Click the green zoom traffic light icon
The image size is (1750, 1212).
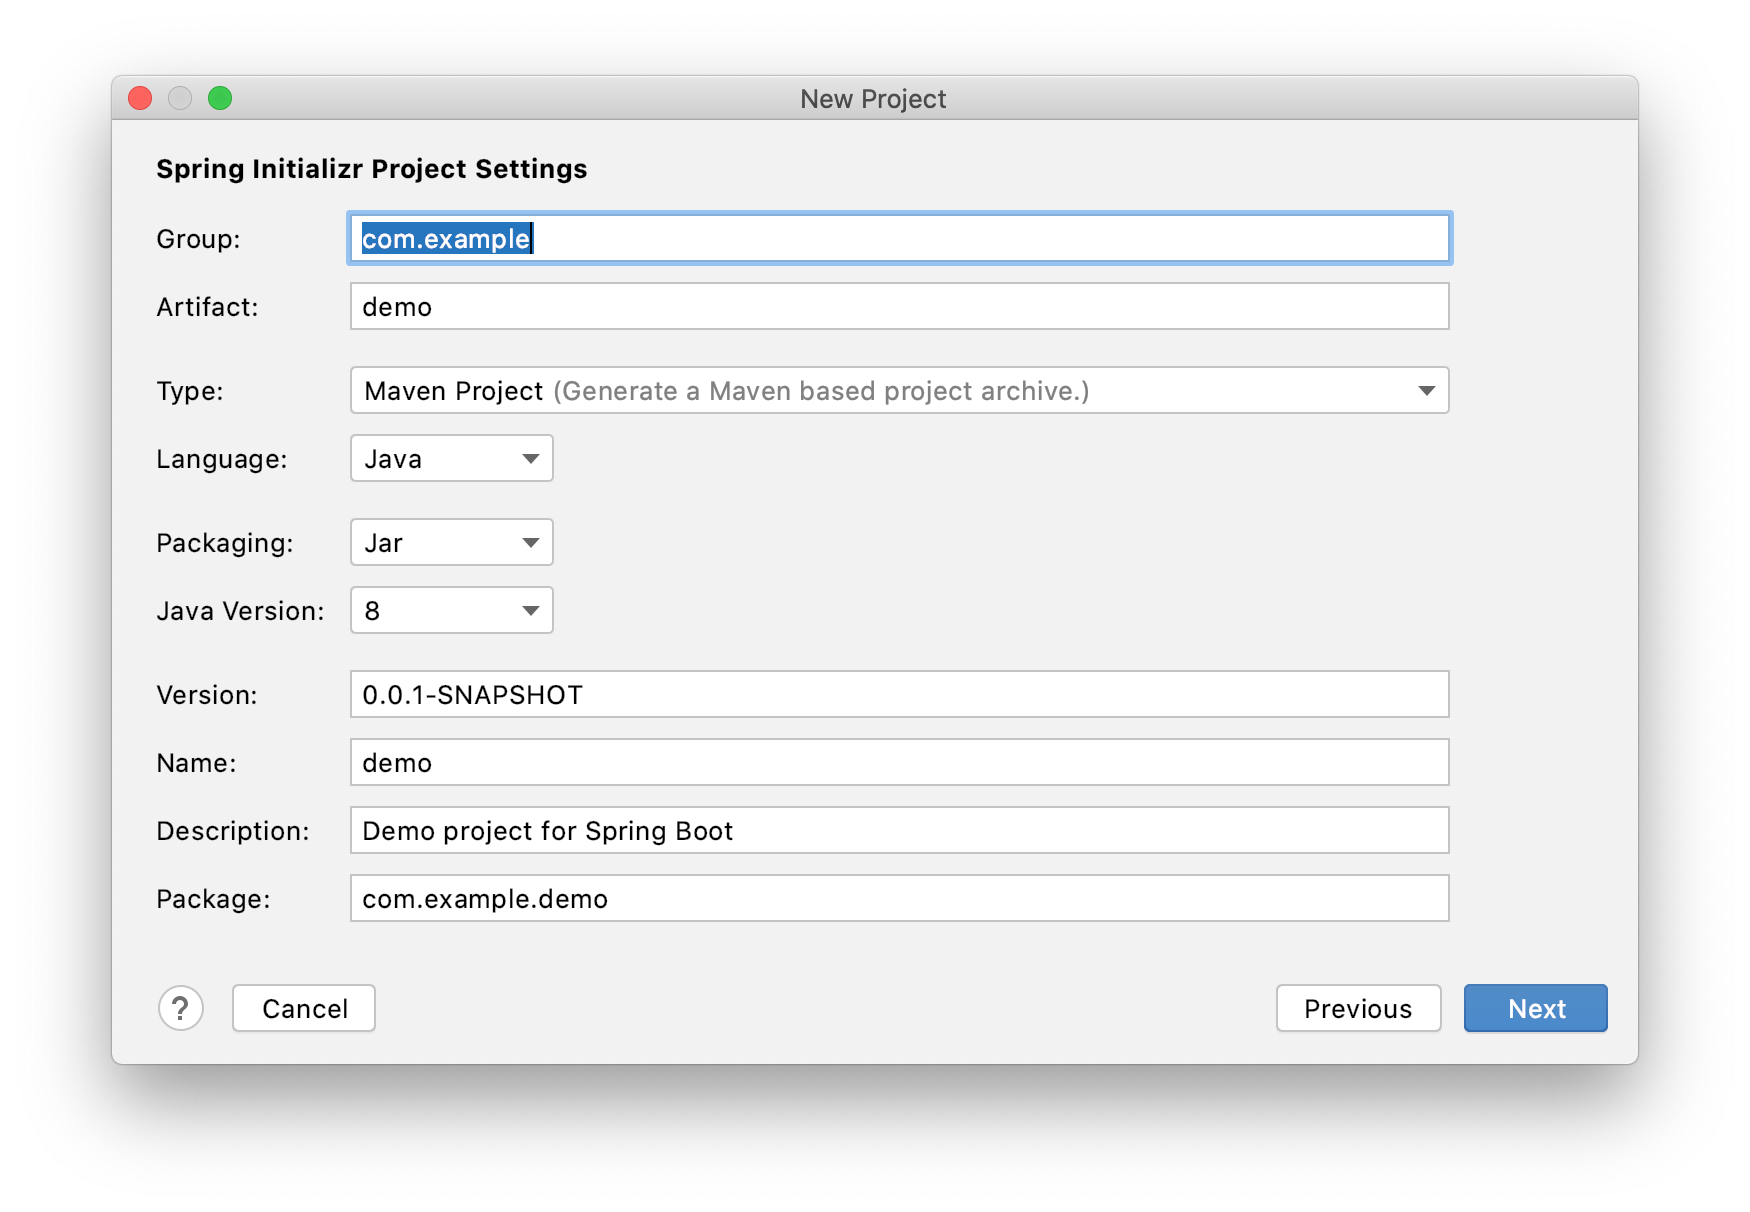tap(219, 98)
